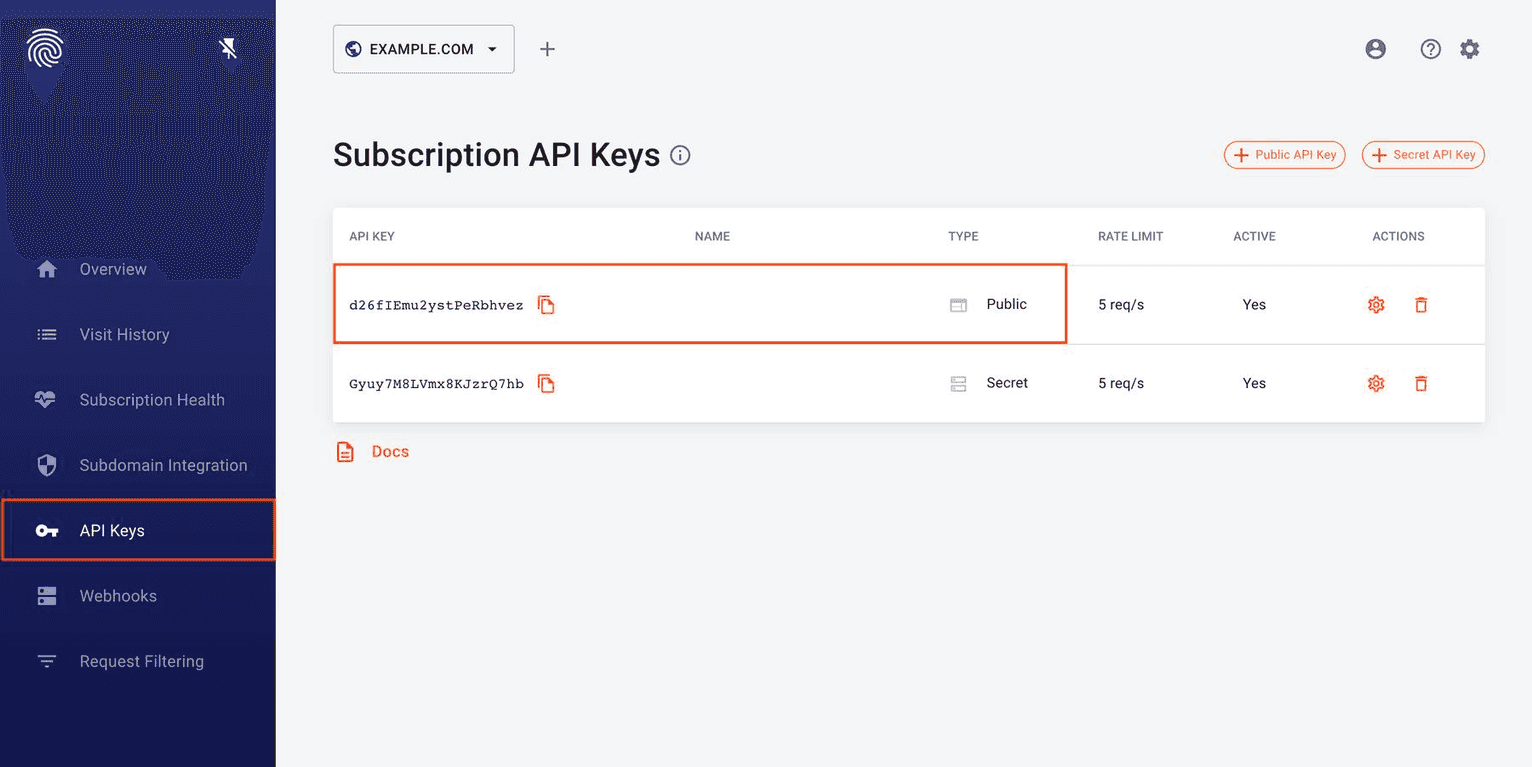Screen dimensions: 1532x767
Task: Create a new Secret API Key
Action: pos(1423,155)
